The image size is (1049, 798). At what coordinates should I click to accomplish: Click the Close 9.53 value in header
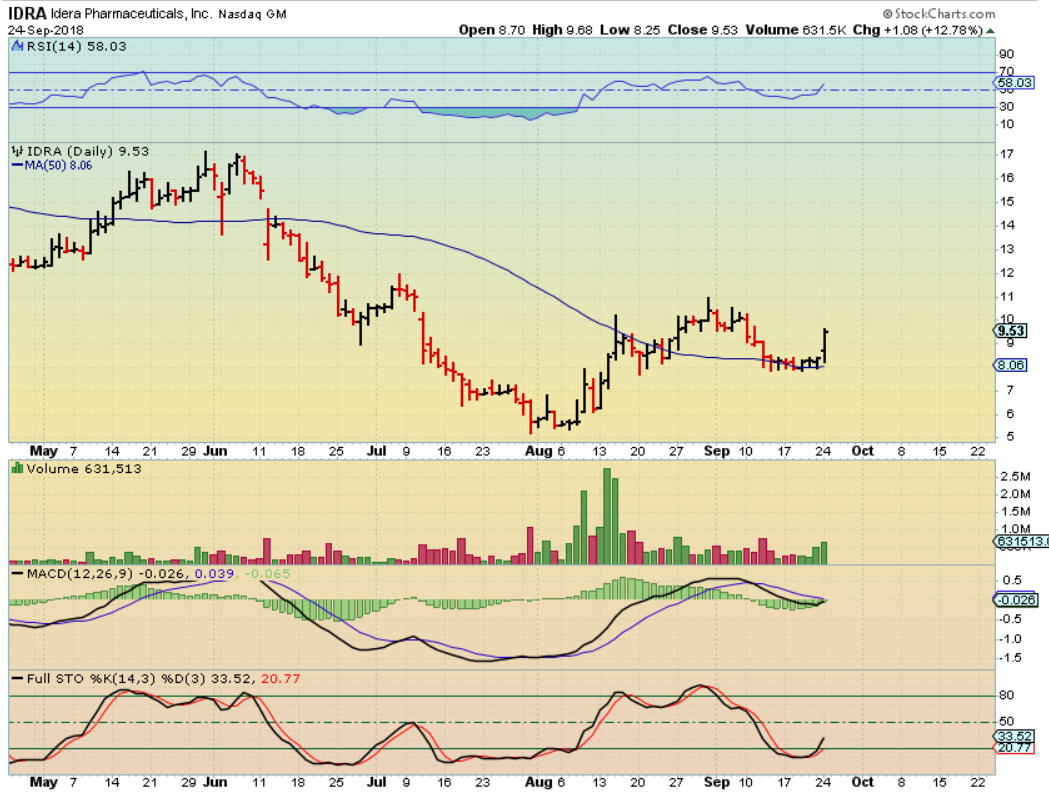click(702, 30)
